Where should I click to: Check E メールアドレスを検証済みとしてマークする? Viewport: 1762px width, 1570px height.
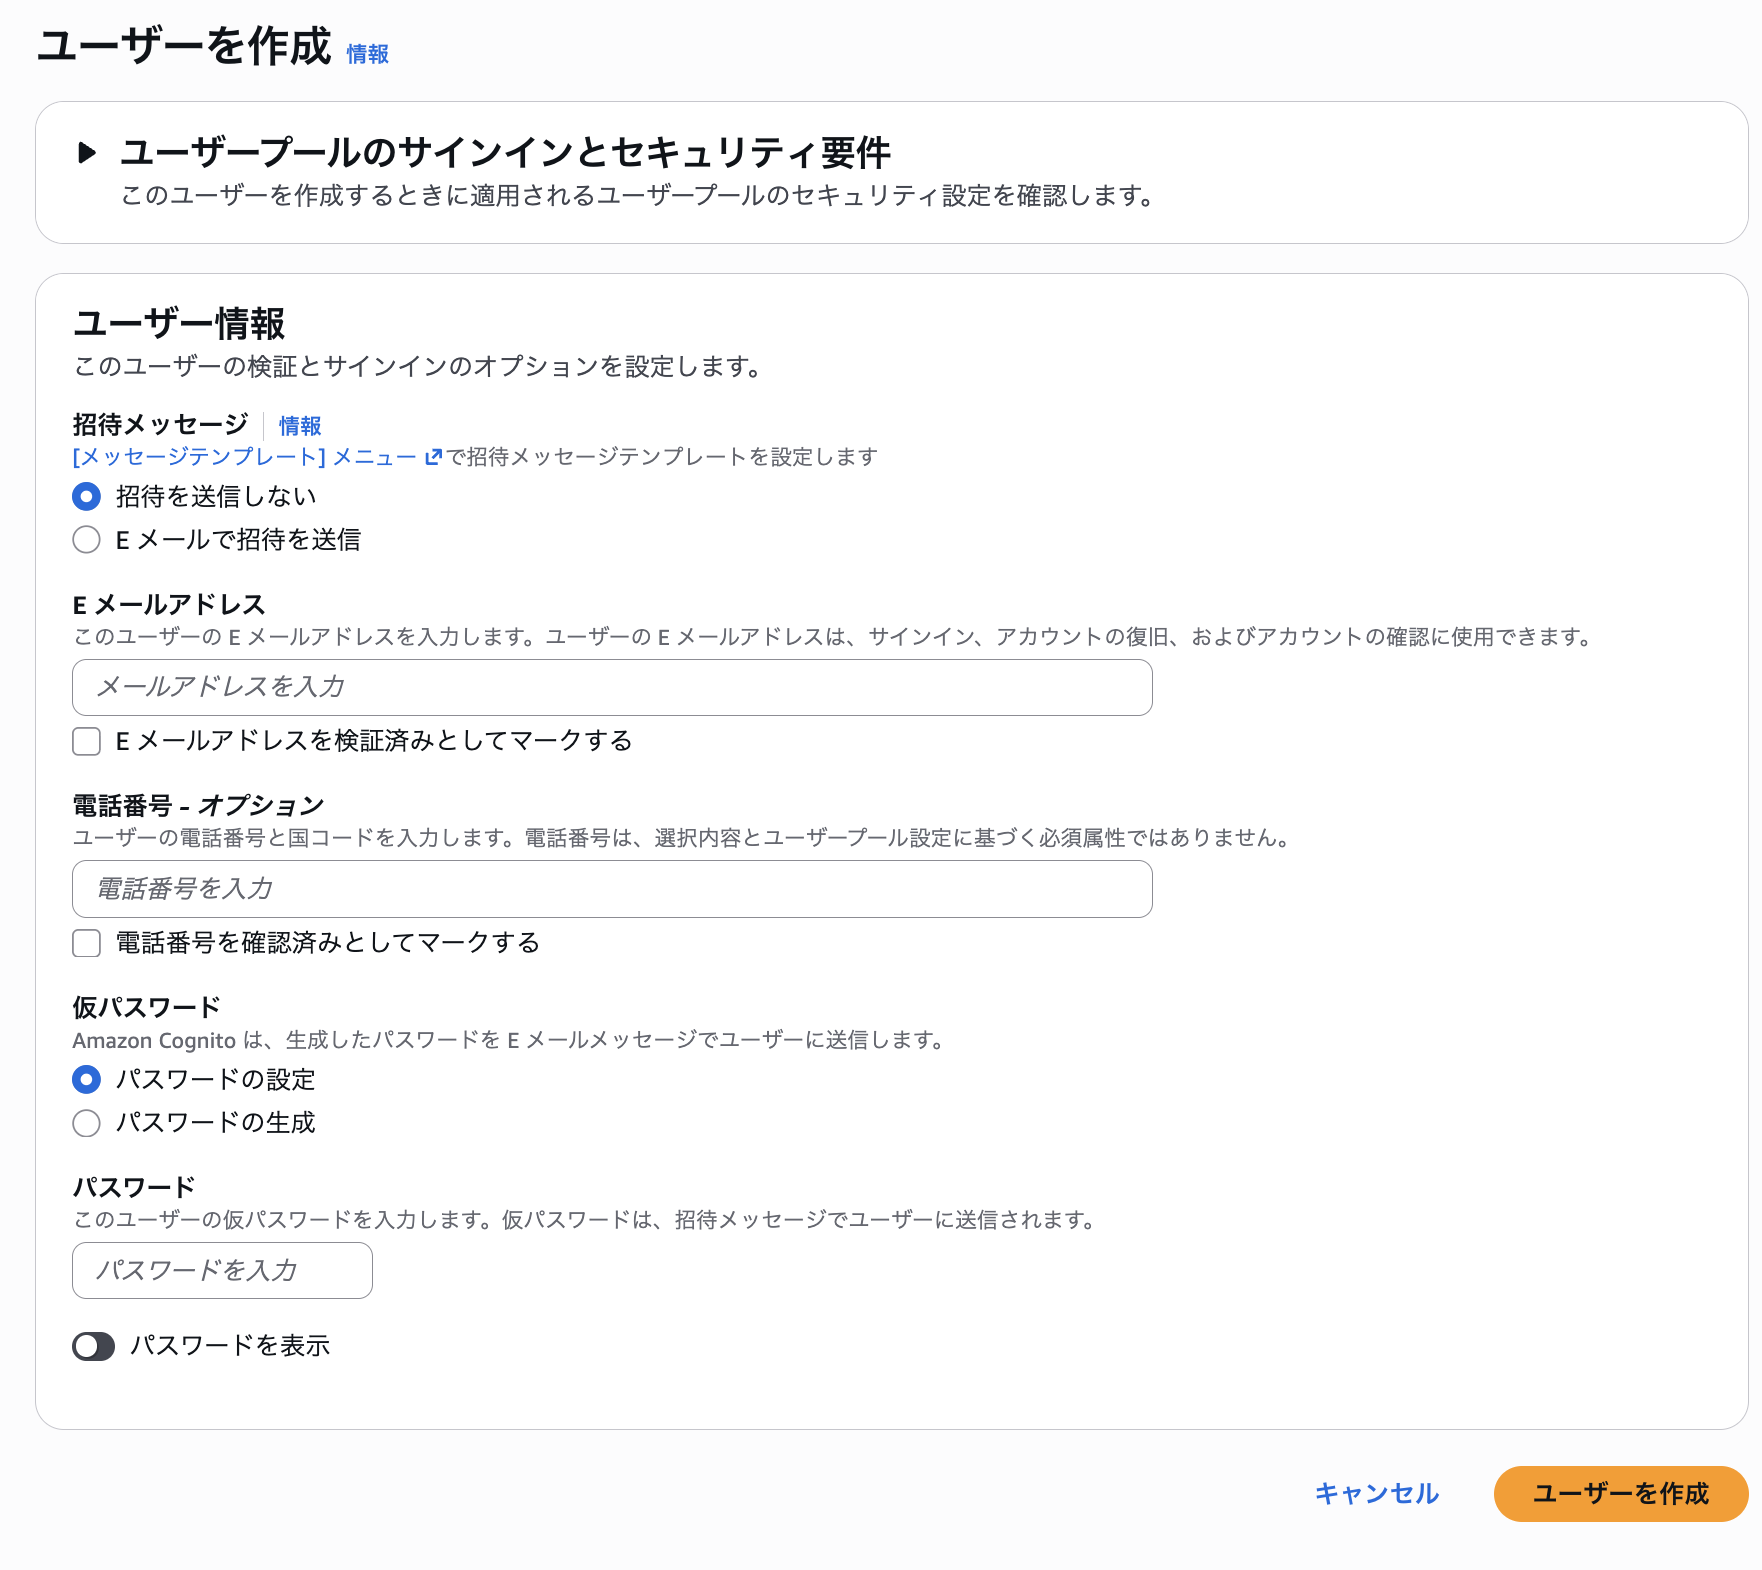click(x=87, y=741)
